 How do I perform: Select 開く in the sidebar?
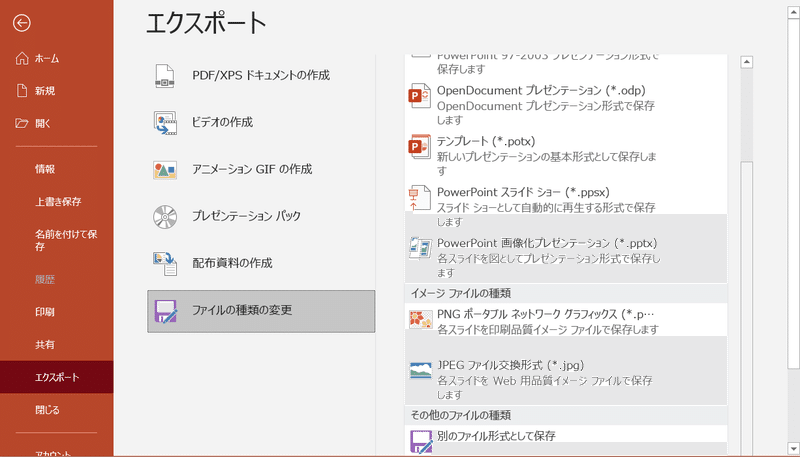coord(57,123)
